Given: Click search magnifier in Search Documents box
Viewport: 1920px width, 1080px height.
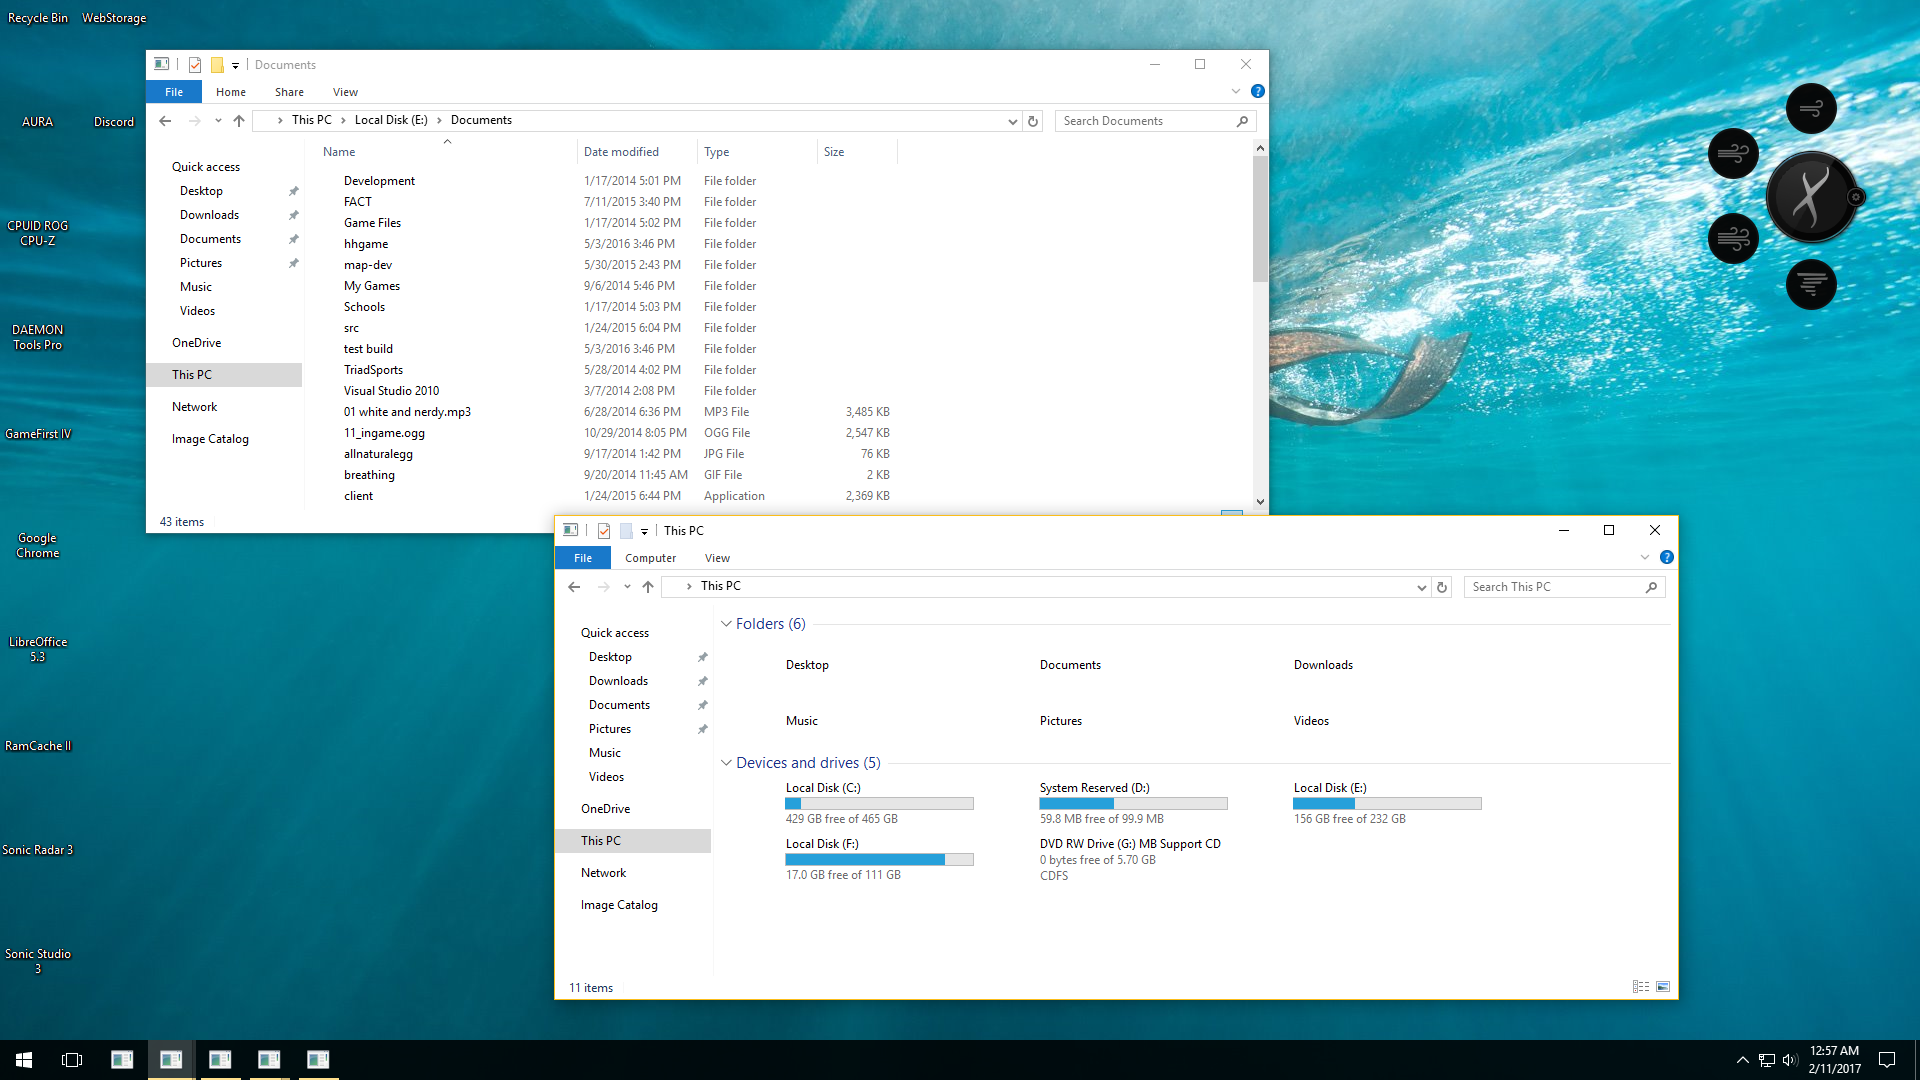Looking at the screenshot, I should (1242, 121).
